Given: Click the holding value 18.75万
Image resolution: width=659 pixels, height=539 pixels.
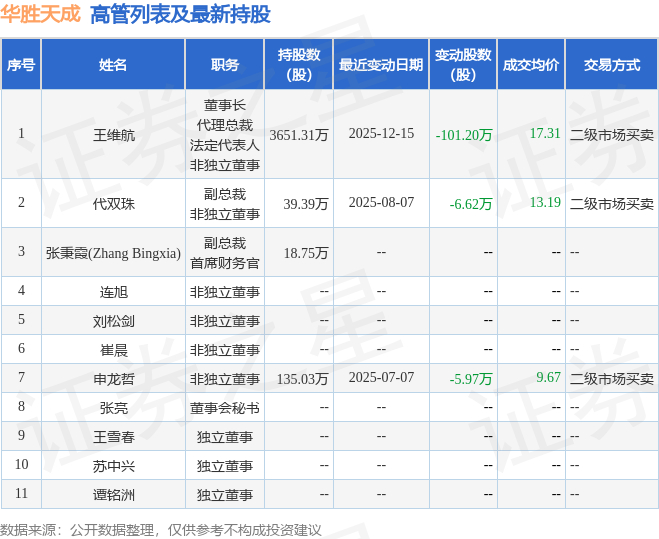Looking at the screenshot, I should tap(306, 253).
